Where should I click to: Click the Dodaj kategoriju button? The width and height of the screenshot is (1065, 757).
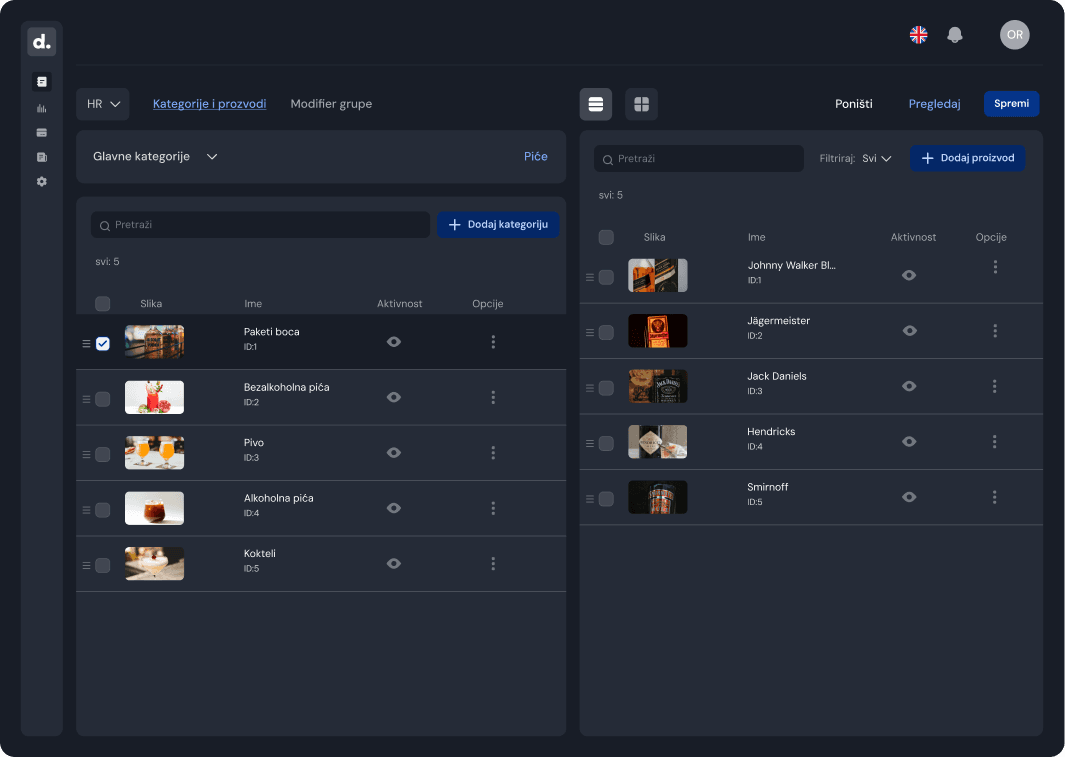(x=498, y=225)
